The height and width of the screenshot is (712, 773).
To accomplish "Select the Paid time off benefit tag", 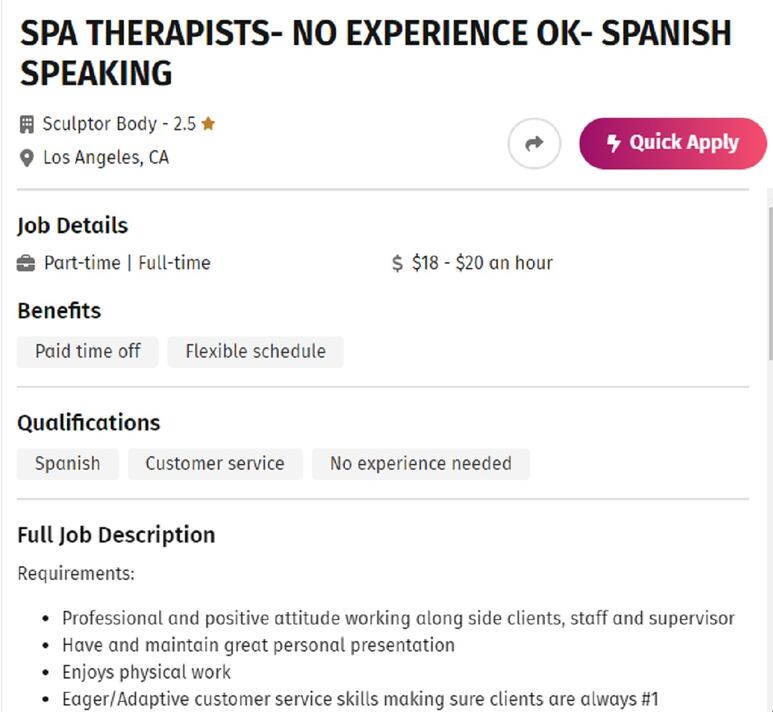I will click(x=88, y=352).
